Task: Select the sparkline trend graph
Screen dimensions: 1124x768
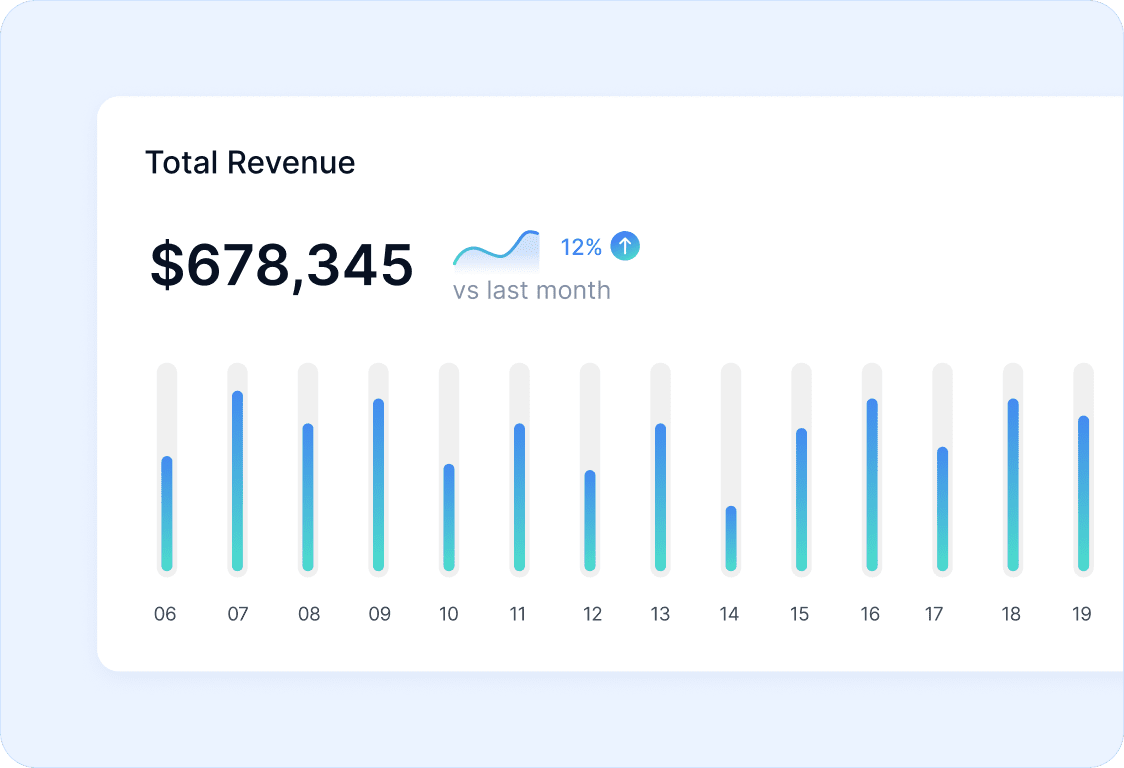Action: (496, 252)
